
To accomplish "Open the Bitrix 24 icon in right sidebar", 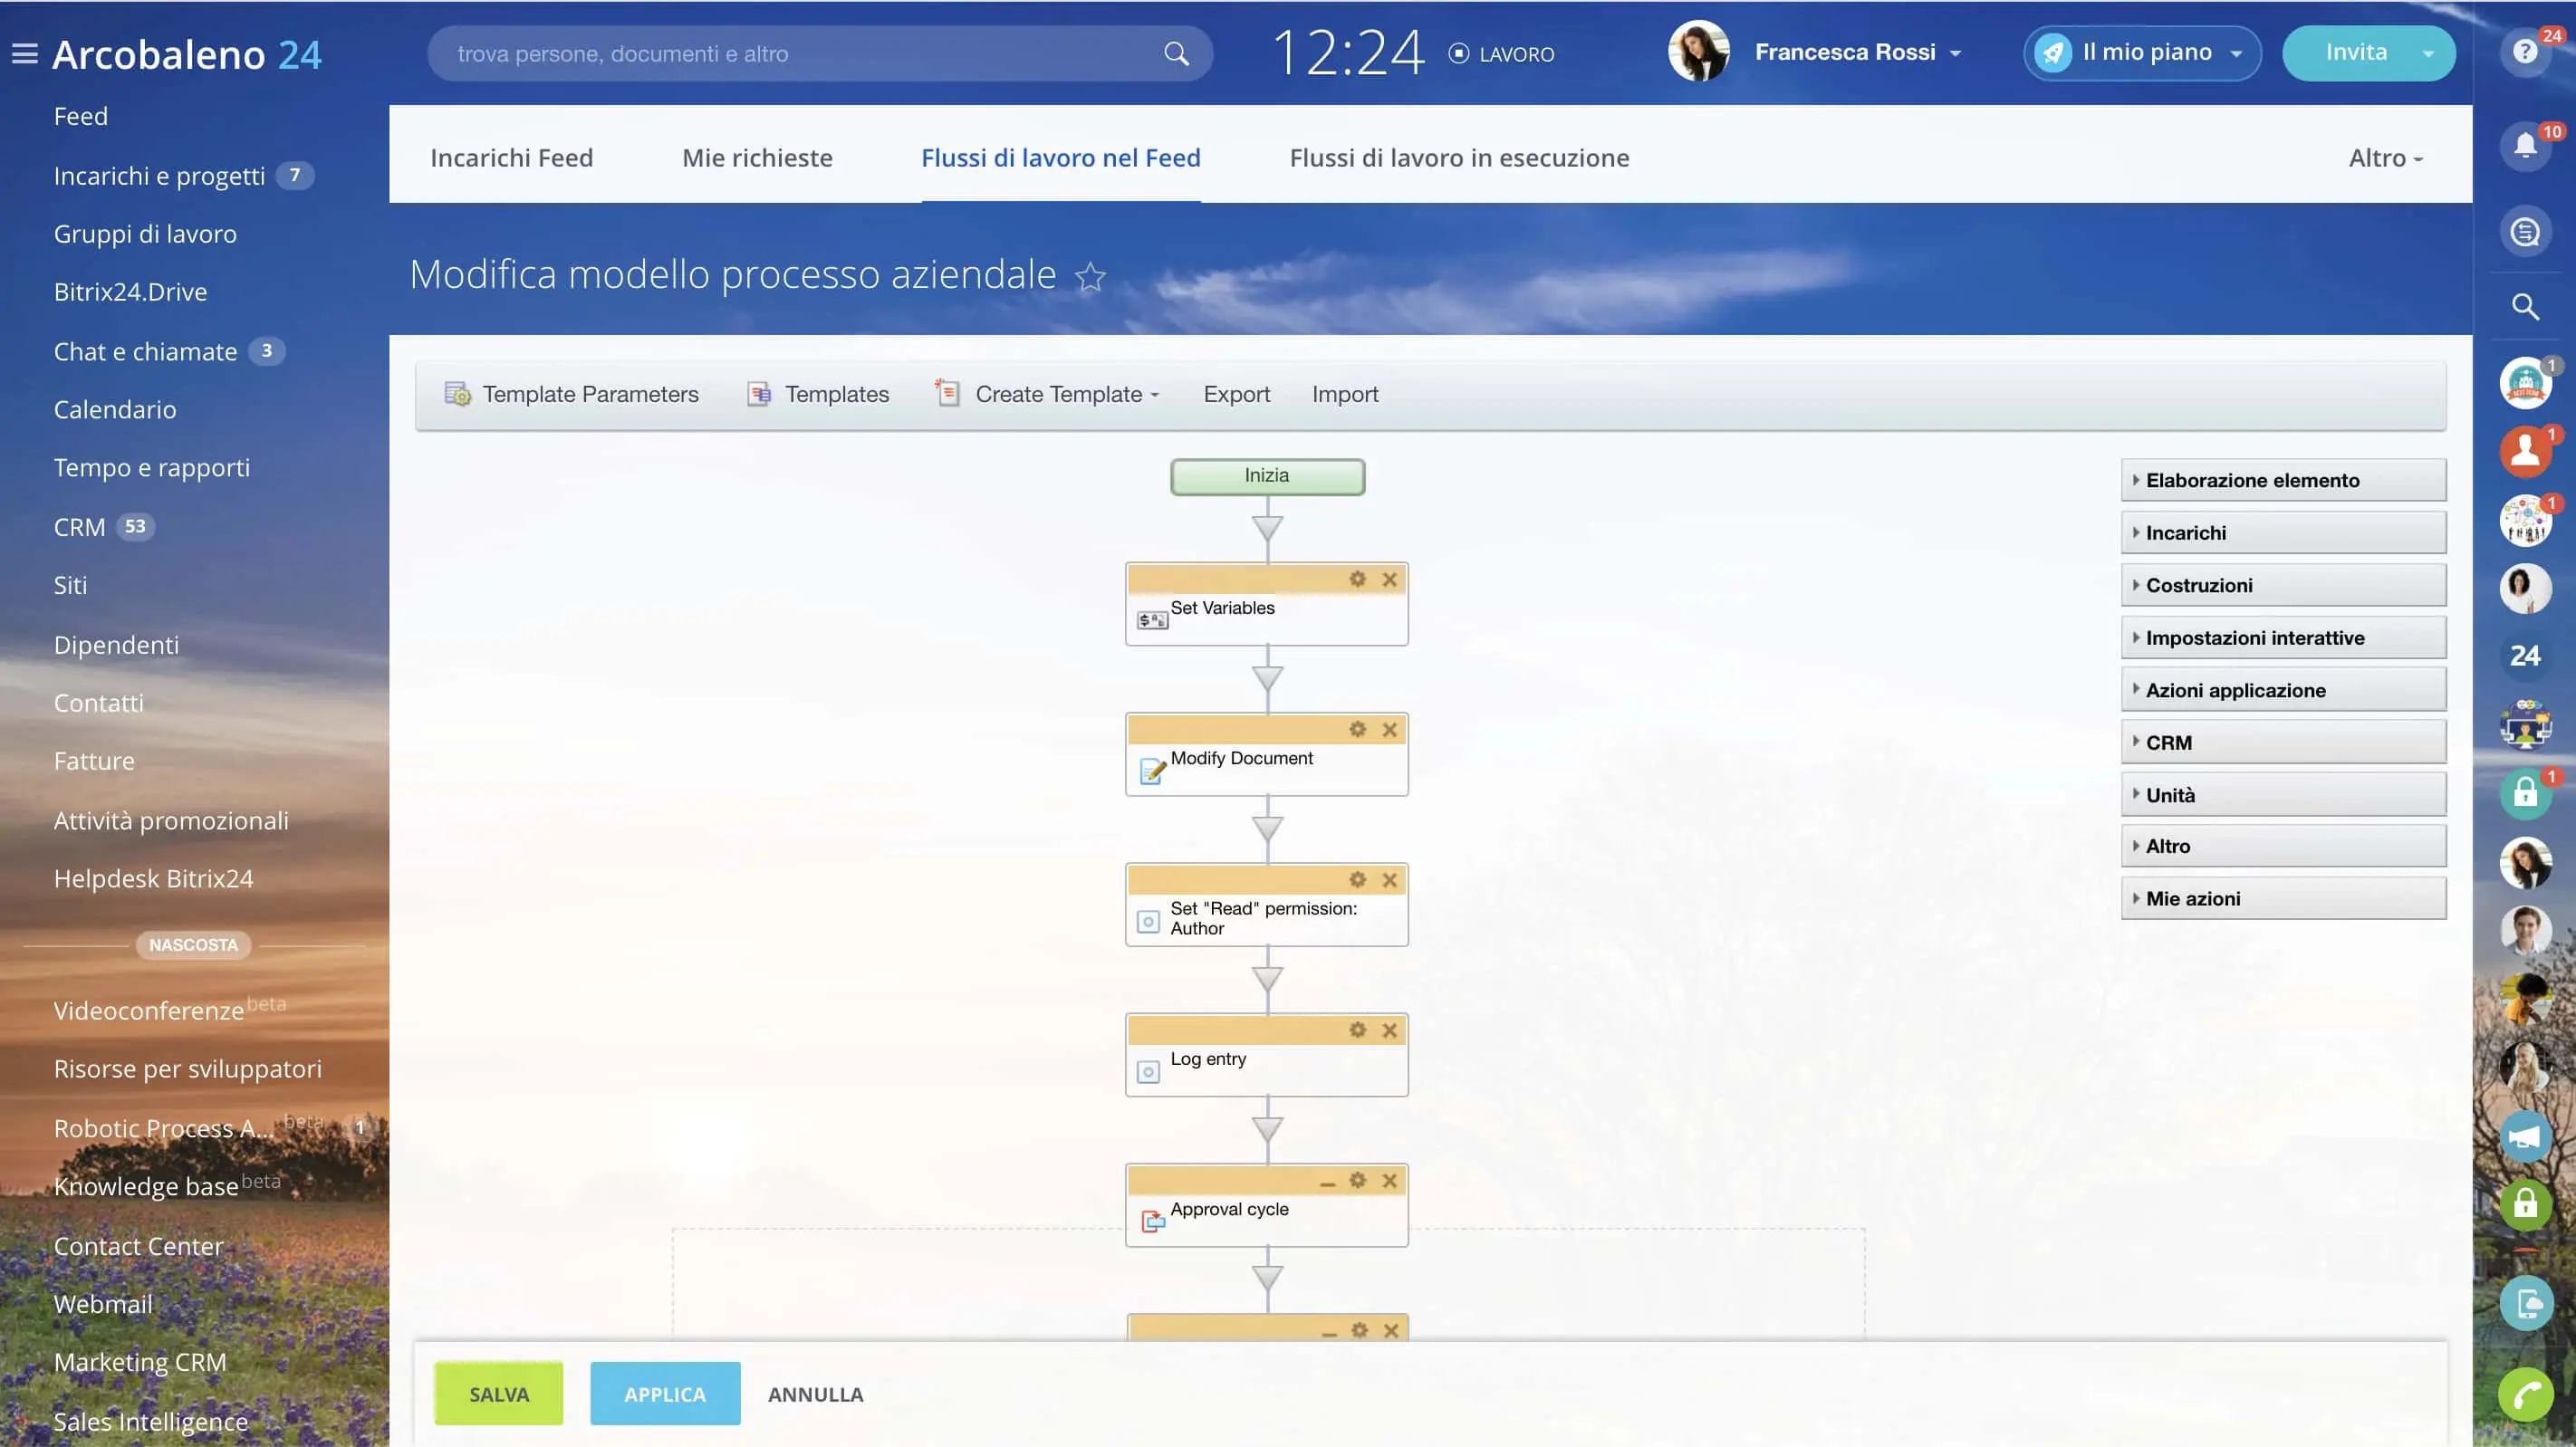I will [x=2525, y=656].
